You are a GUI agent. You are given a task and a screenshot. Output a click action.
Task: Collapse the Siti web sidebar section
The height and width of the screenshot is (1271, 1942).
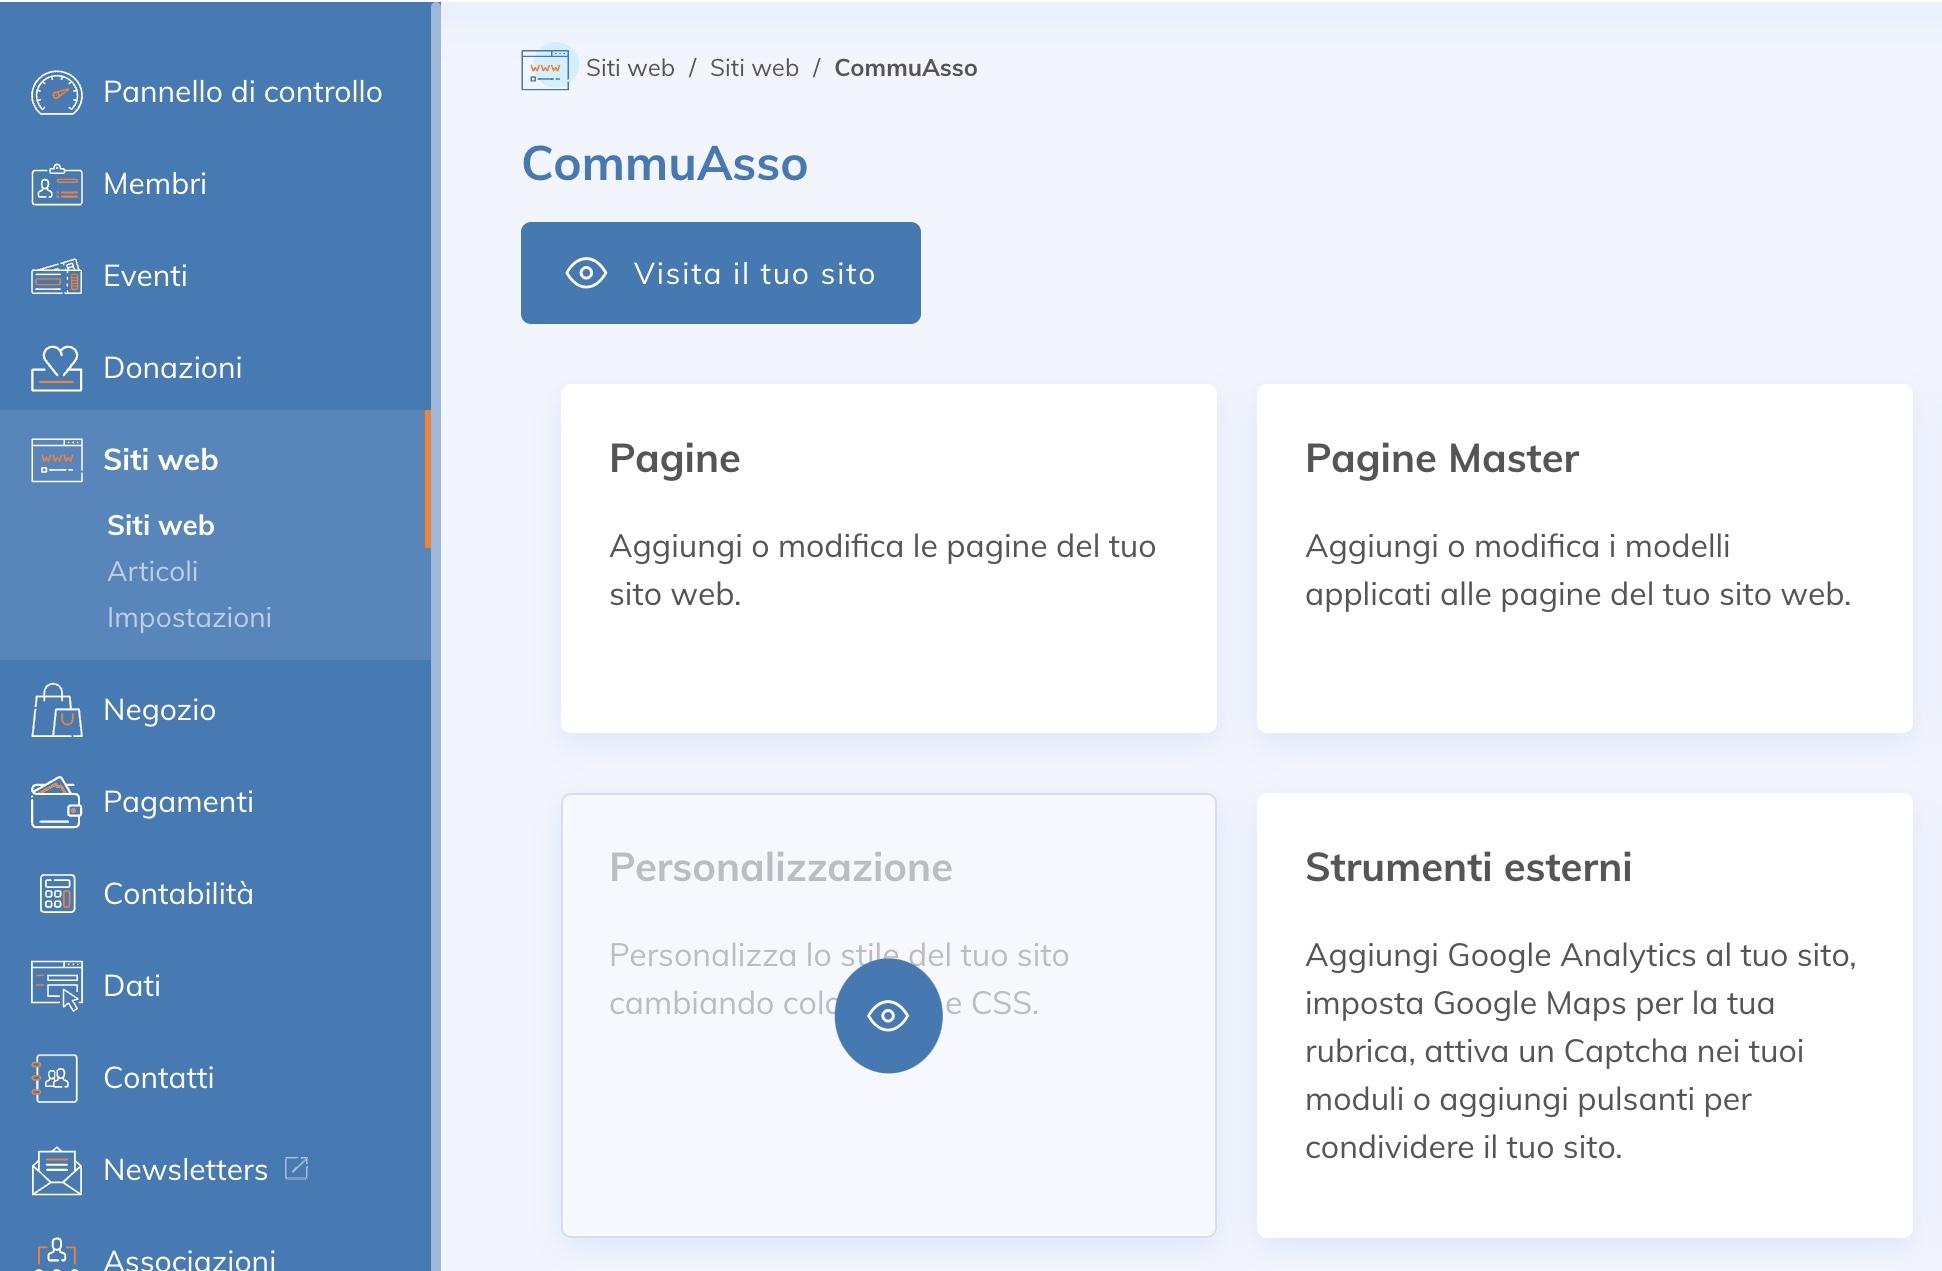coord(160,460)
